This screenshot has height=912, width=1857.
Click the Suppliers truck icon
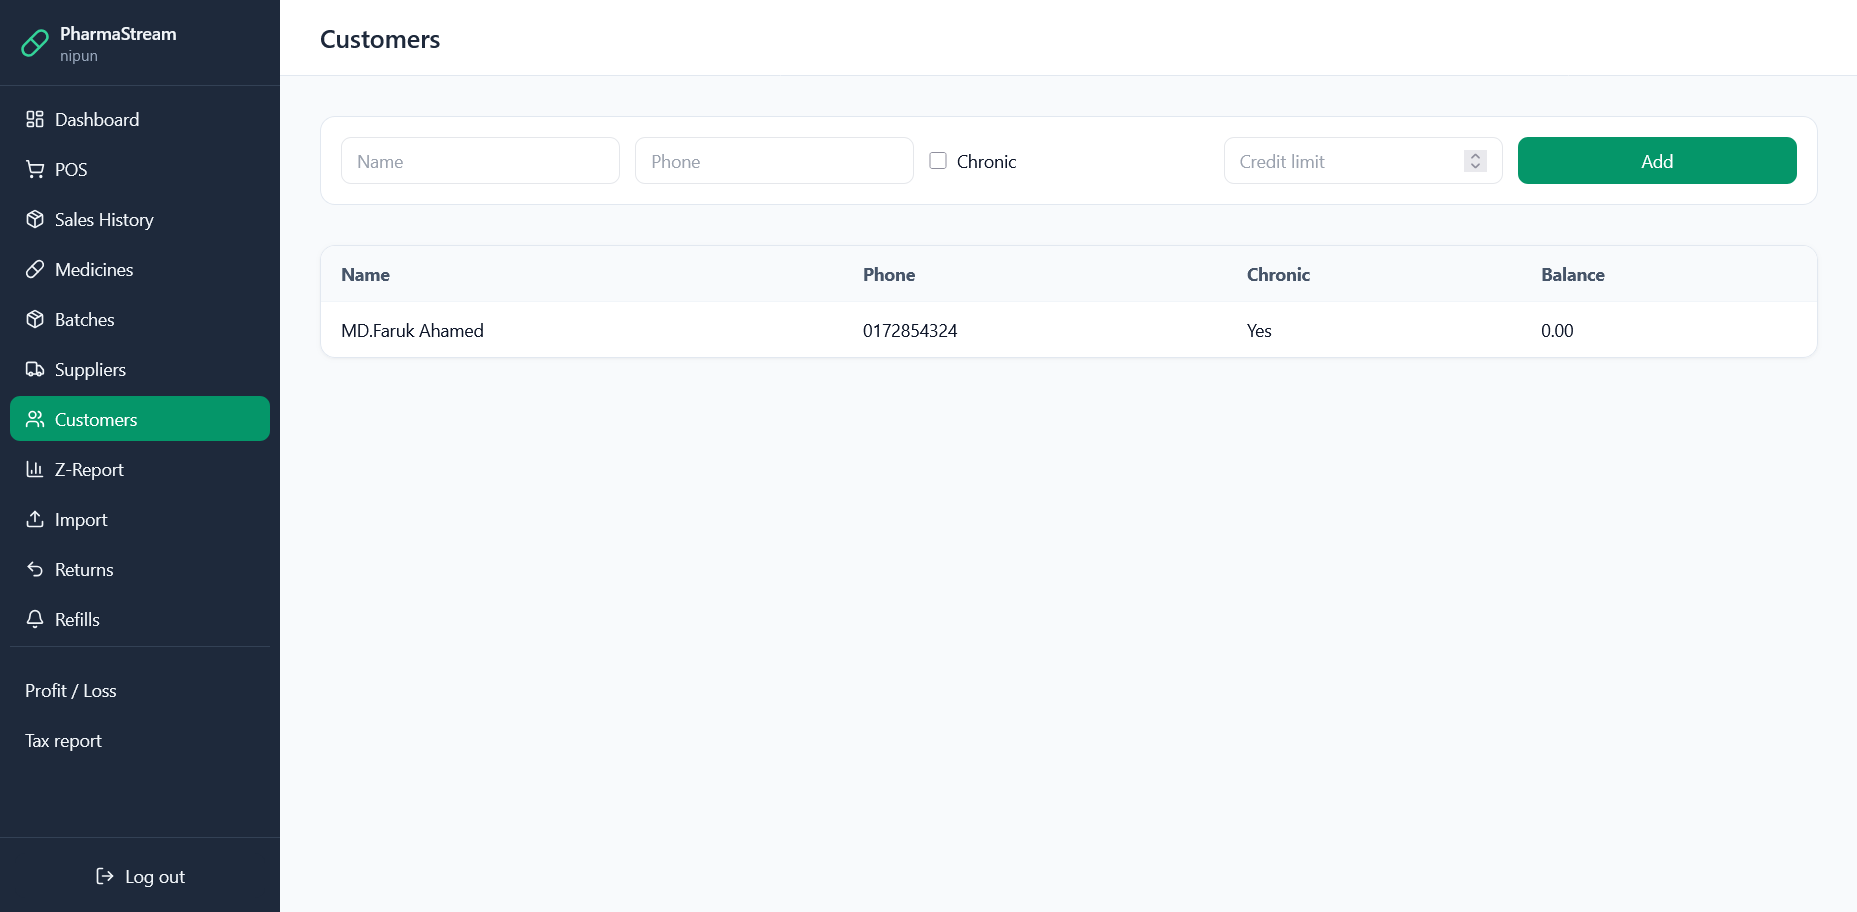(x=35, y=369)
